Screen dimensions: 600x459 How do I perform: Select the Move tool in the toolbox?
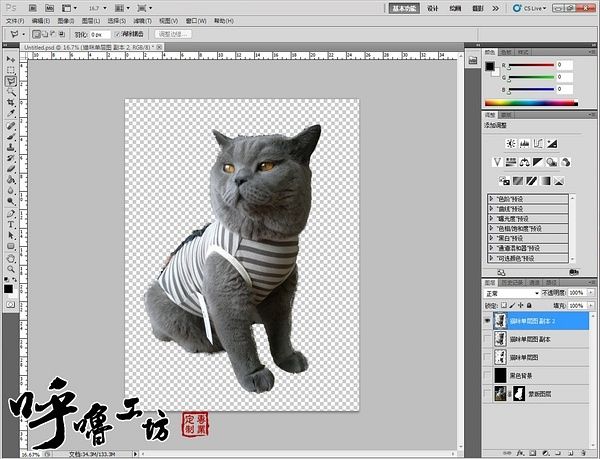point(11,60)
